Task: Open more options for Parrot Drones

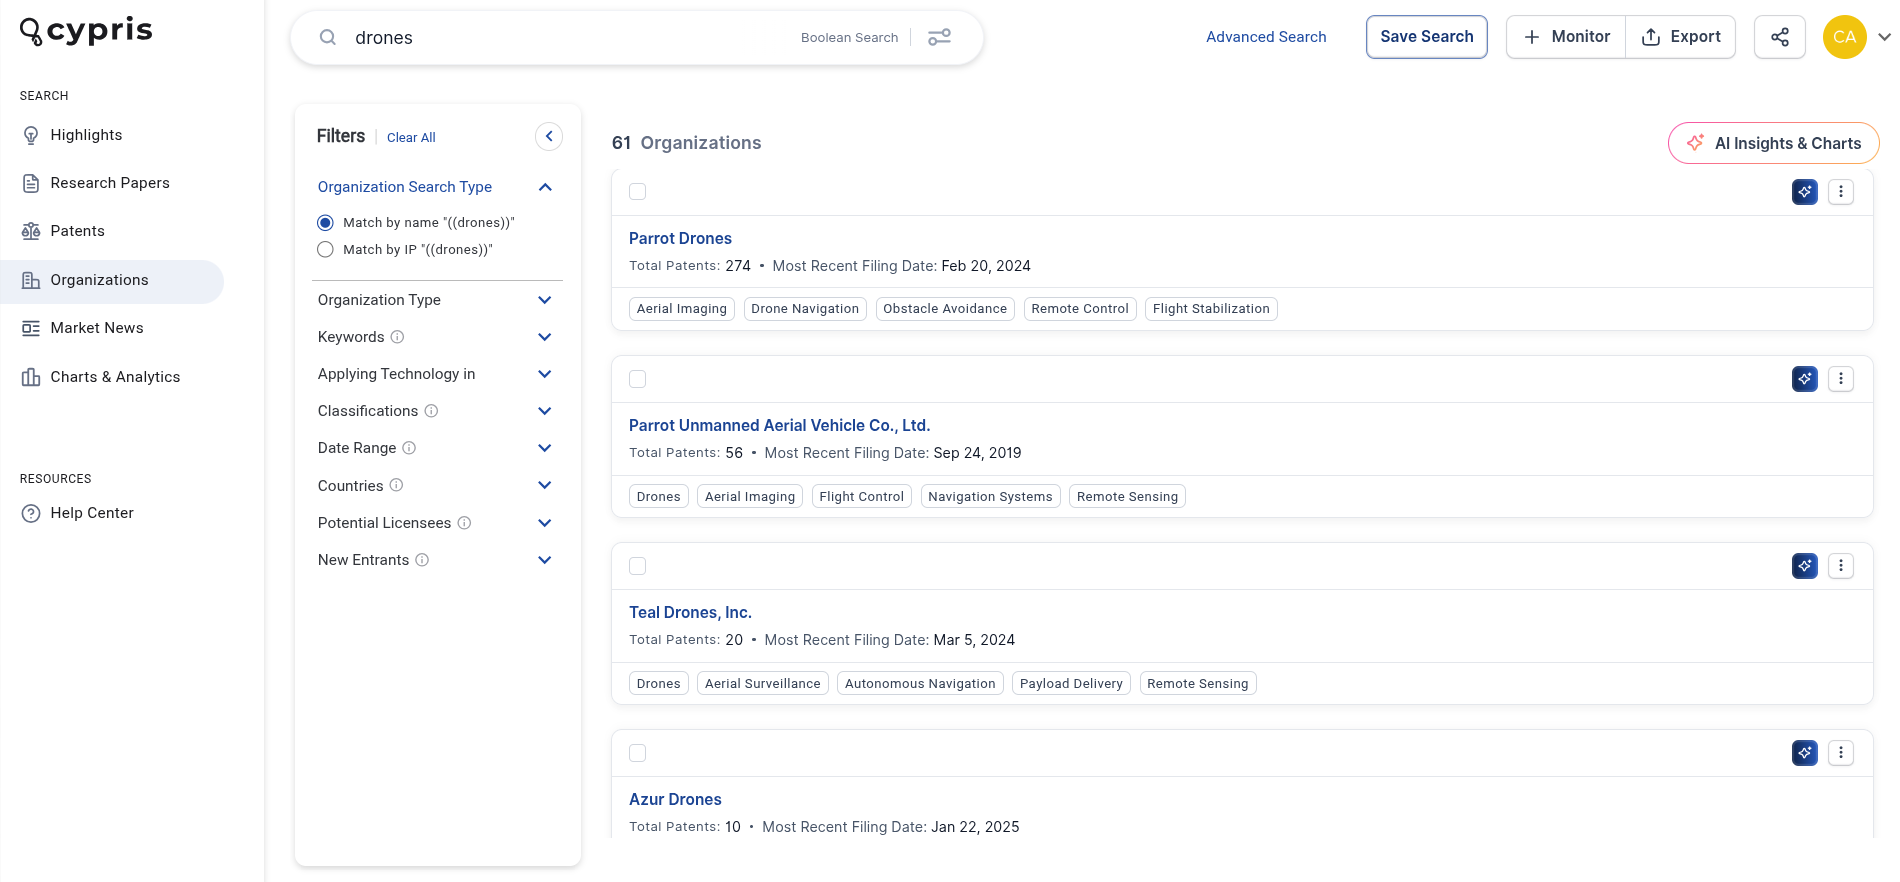Action: pyautogui.click(x=1840, y=192)
